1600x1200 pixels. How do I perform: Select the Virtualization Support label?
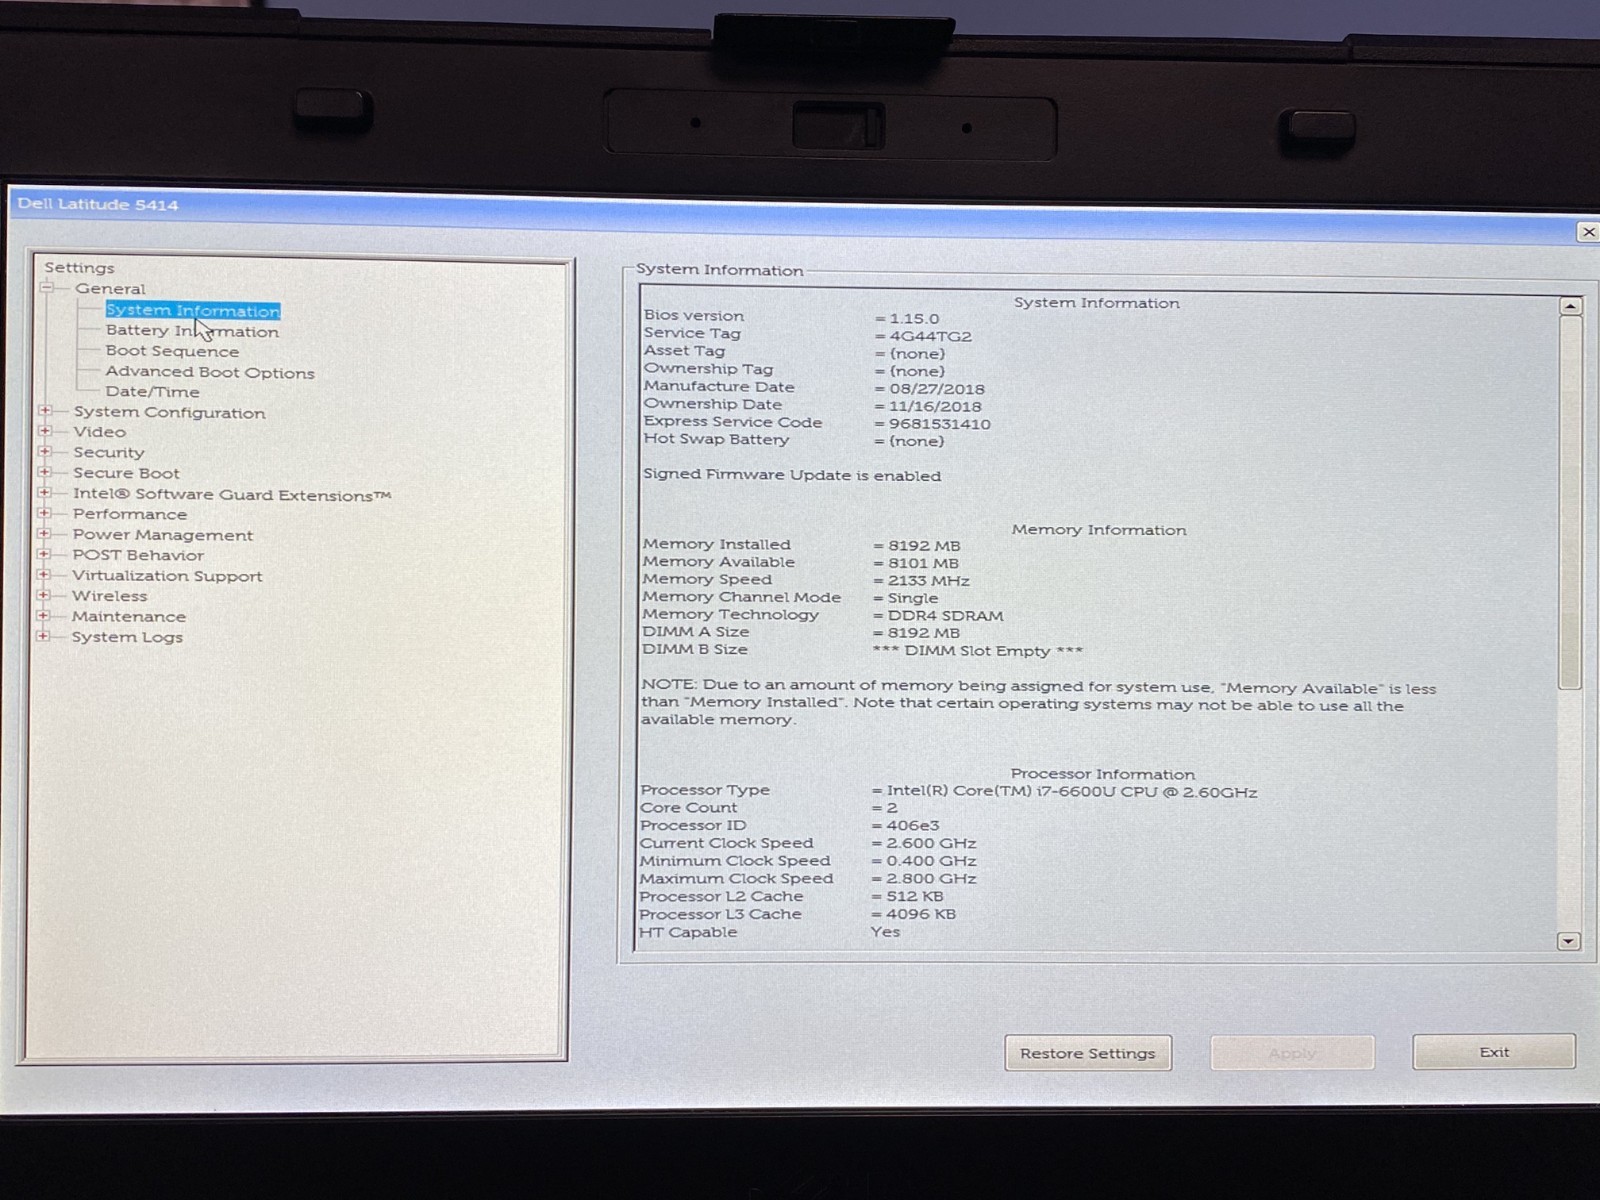coord(167,576)
